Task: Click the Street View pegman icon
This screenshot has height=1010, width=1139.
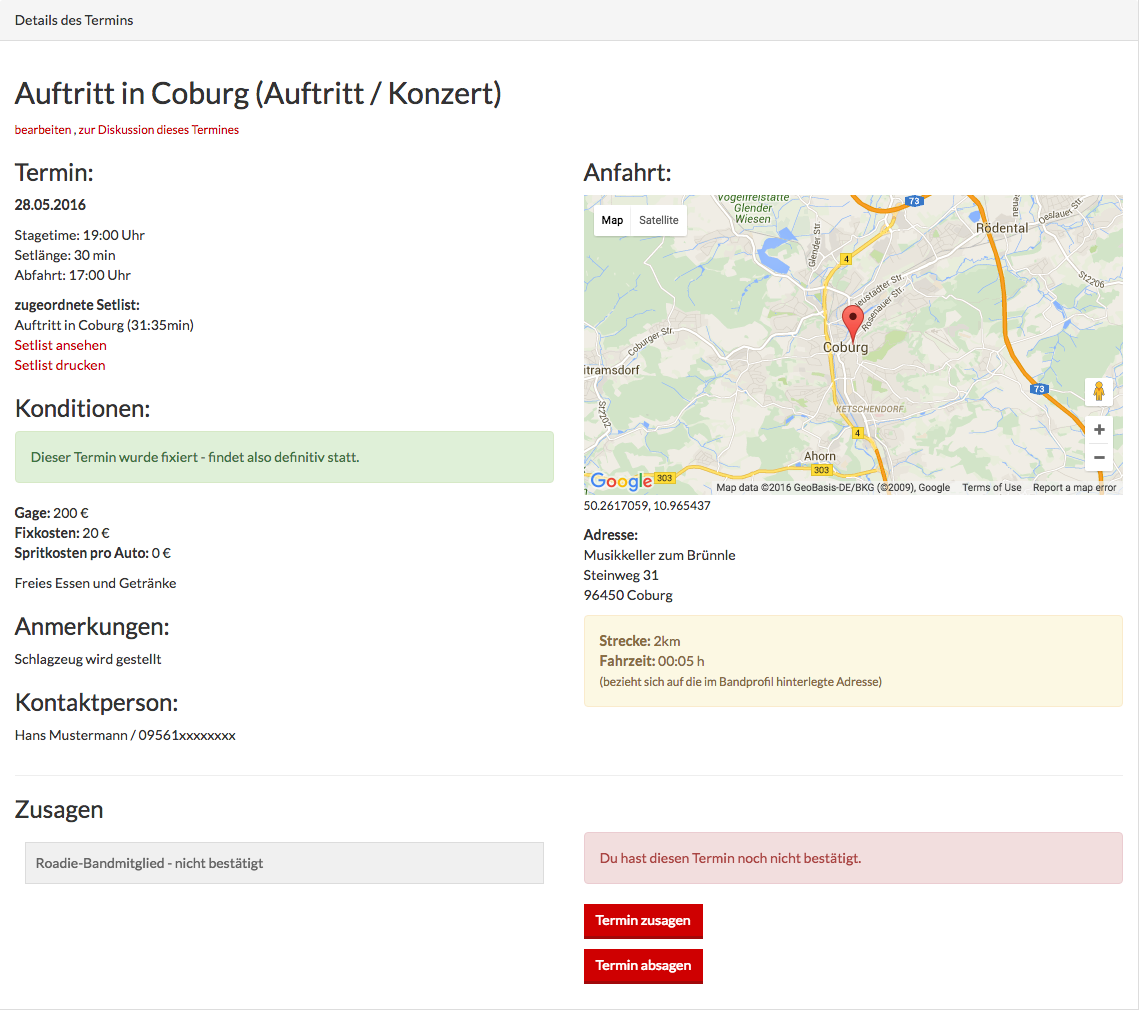Action: 1098,391
